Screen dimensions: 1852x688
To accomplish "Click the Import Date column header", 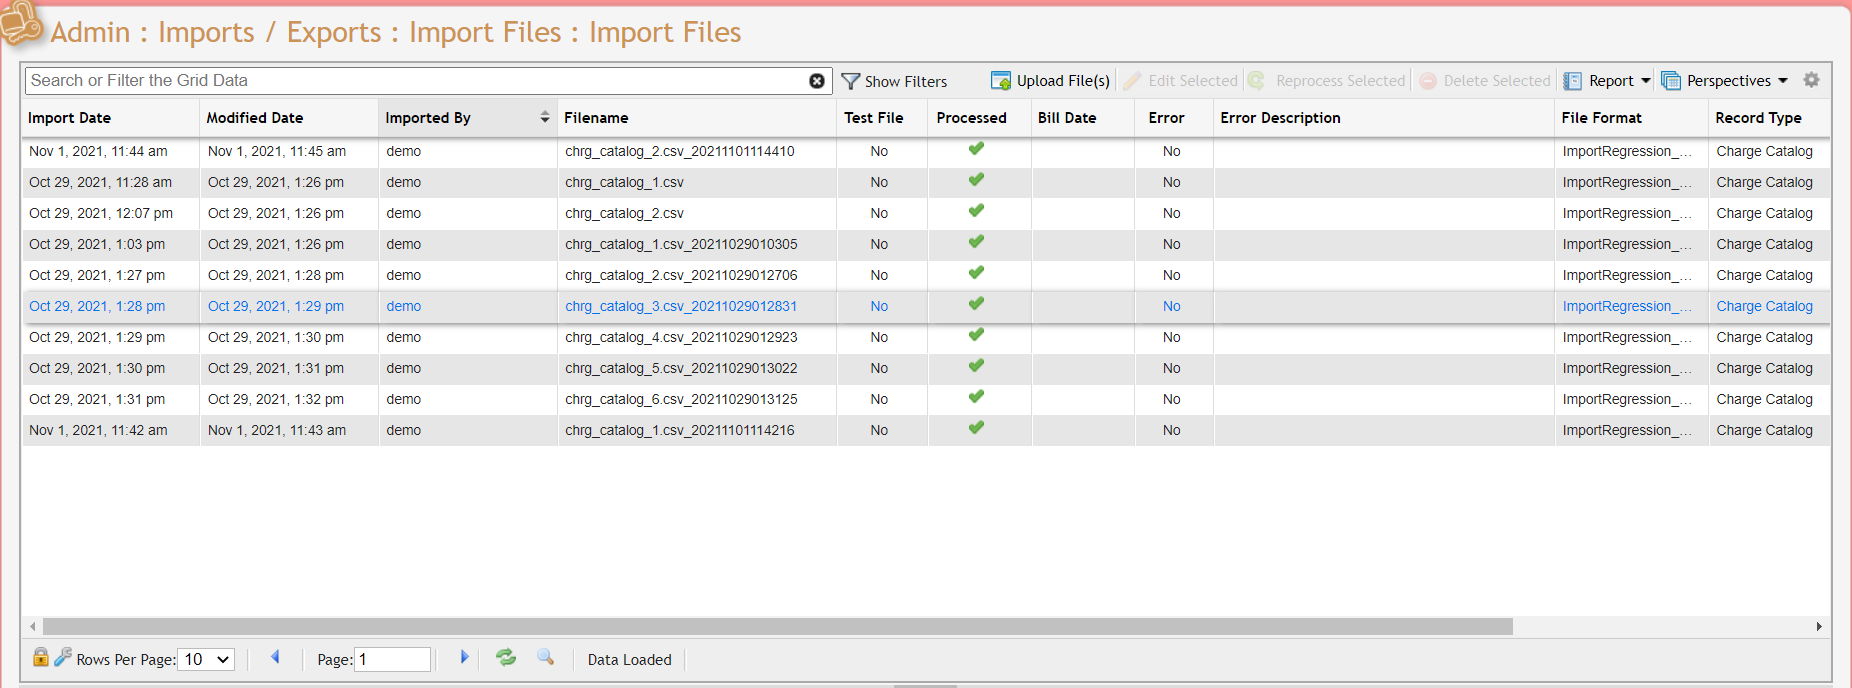I will click(69, 118).
